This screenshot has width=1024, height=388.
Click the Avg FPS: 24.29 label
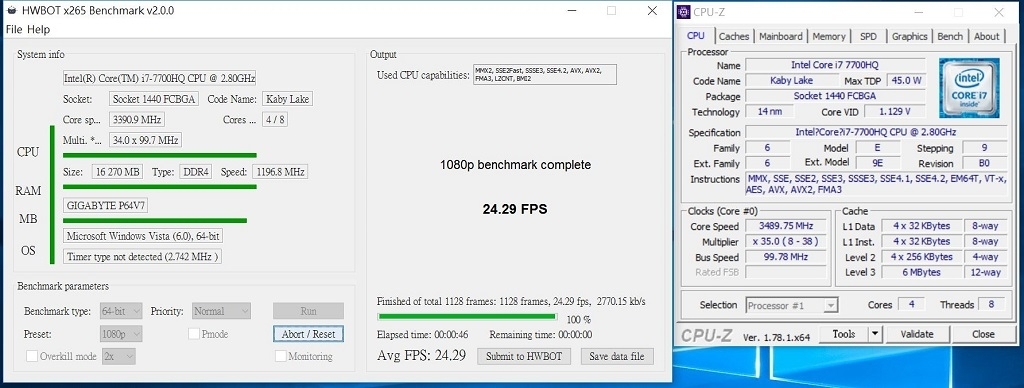(x=421, y=355)
